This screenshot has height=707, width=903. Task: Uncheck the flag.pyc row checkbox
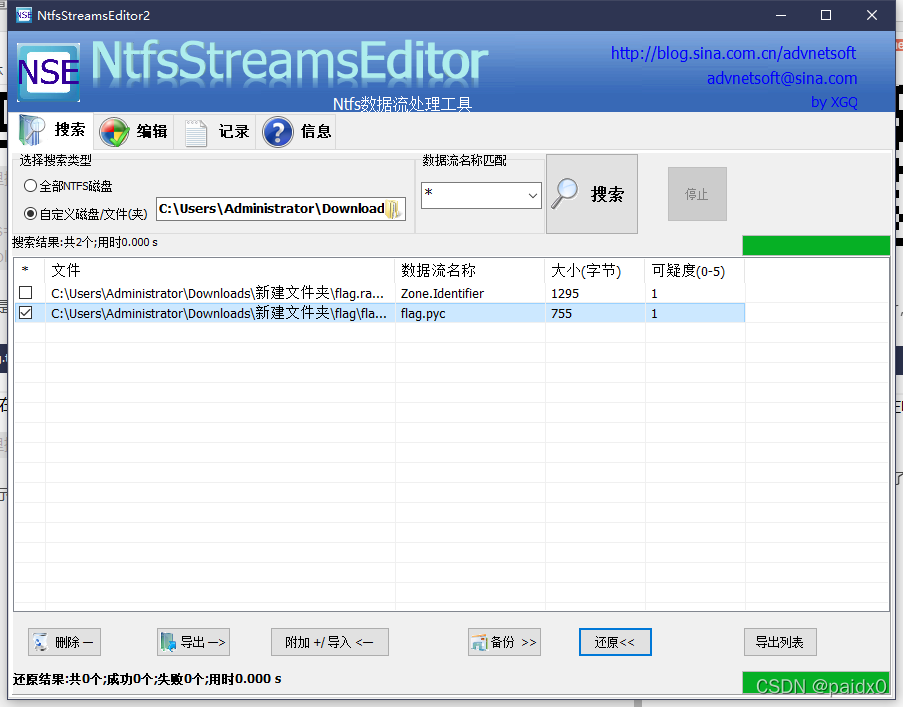(x=25, y=313)
